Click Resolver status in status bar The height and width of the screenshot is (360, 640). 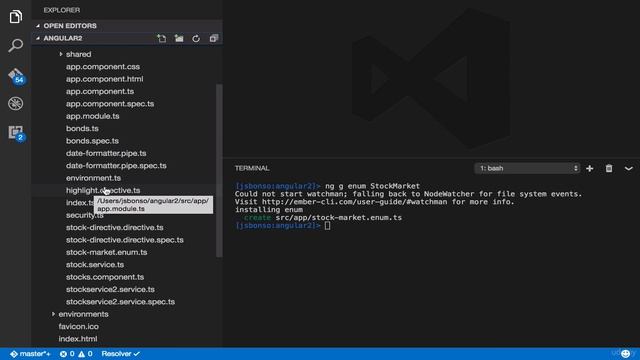120,354
